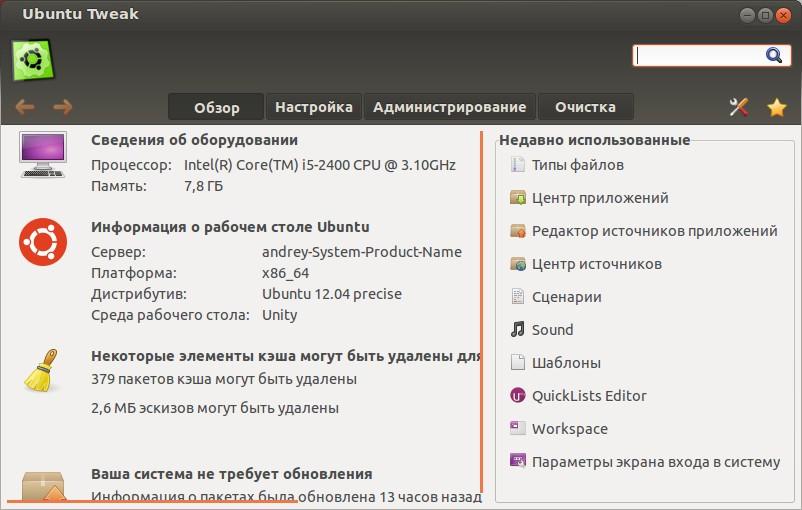The width and height of the screenshot is (802, 510).
Task: Click the Редактор источников приложений icon
Action: pyautogui.click(x=518, y=231)
